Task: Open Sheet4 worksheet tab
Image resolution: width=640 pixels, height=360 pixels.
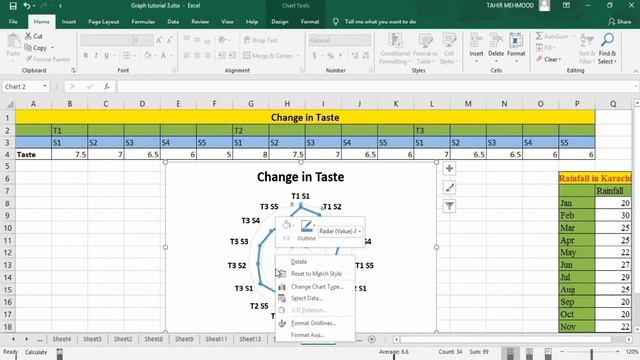Action: [x=62, y=339]
